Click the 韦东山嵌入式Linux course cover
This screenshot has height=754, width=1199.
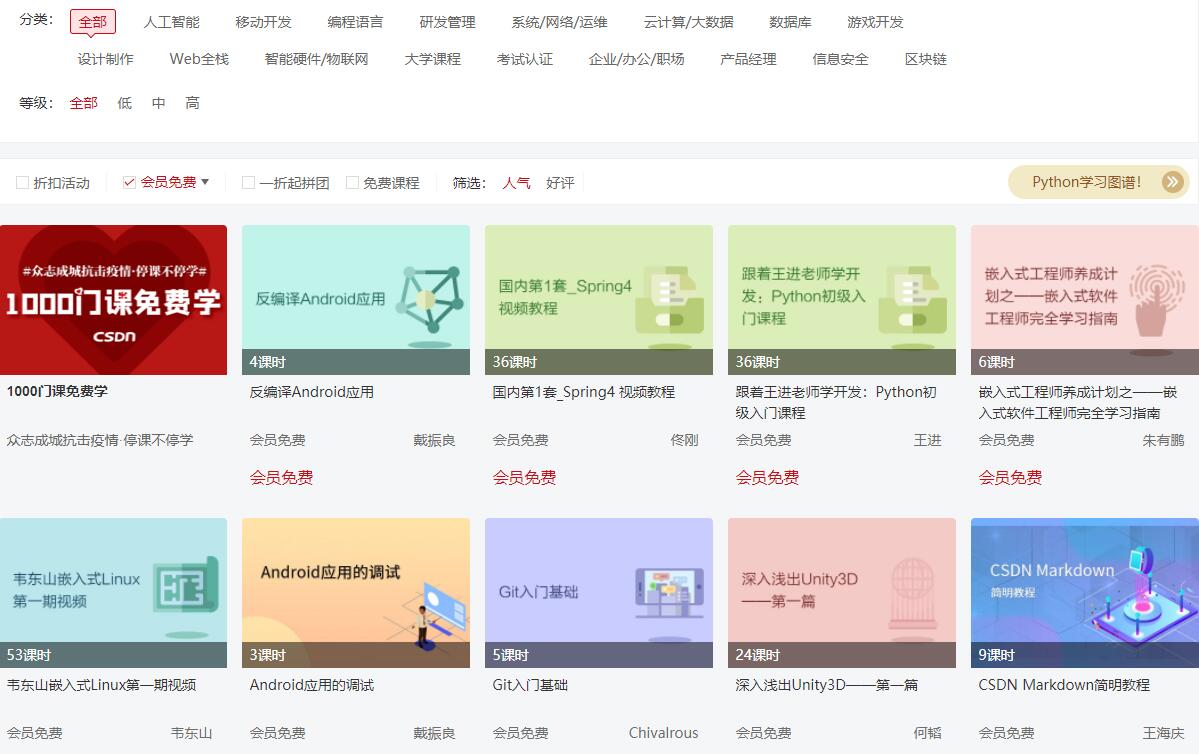tap(113, 592)
